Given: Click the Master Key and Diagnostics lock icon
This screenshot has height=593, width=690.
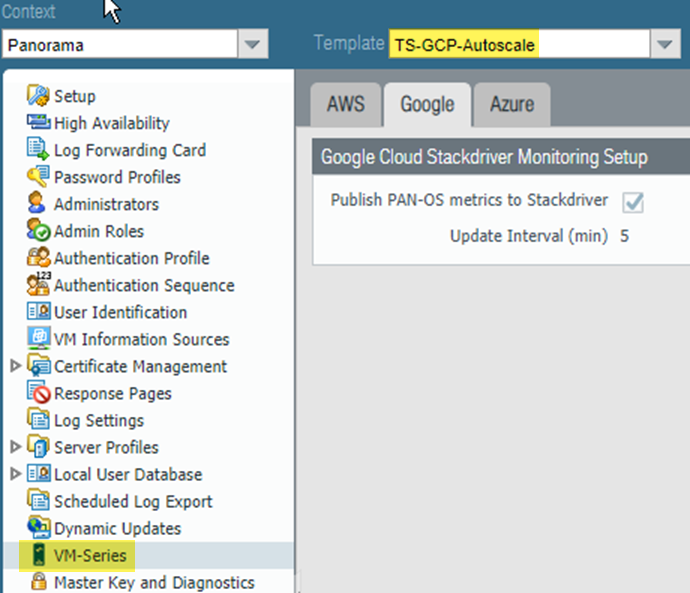Looking at the screenshot, I should (x=39, y=582).
